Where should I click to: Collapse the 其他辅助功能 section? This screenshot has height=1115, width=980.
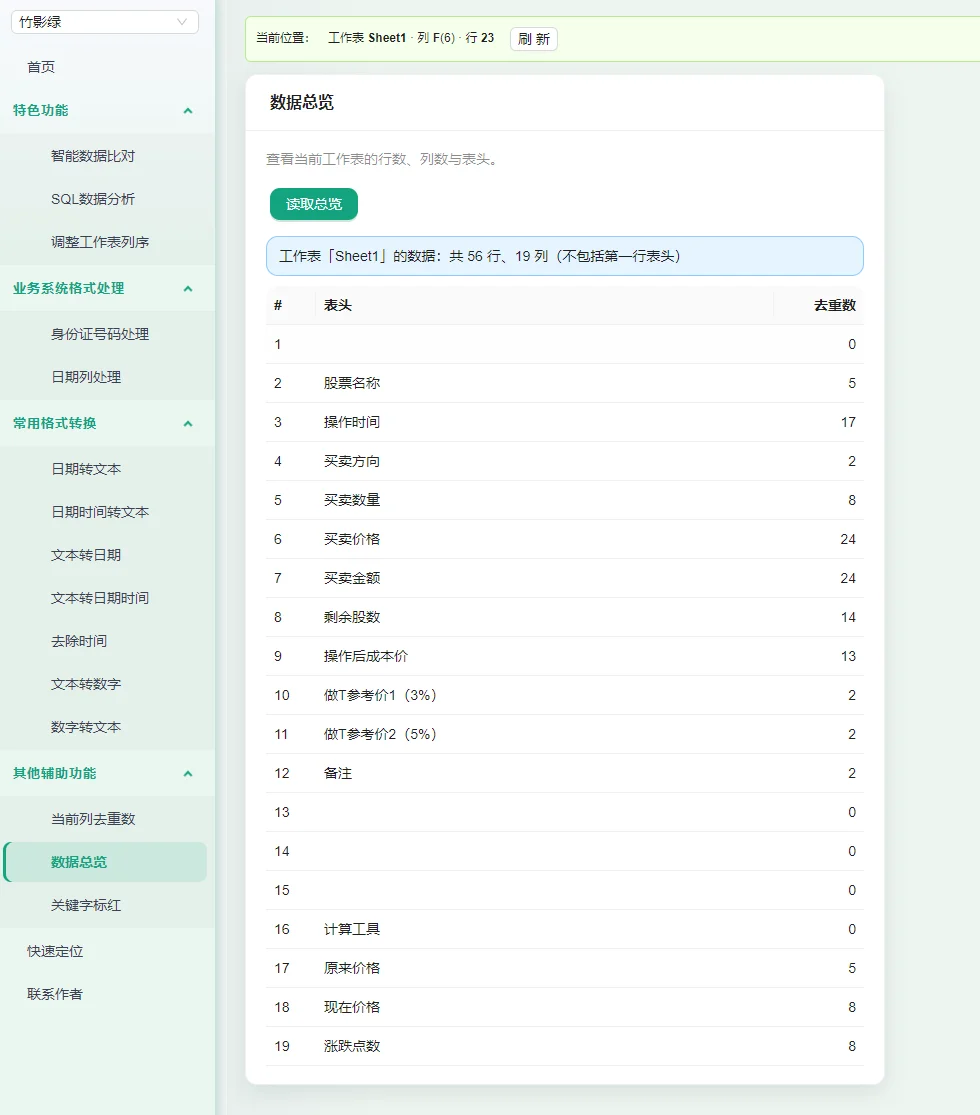click(x=107, y=773)
